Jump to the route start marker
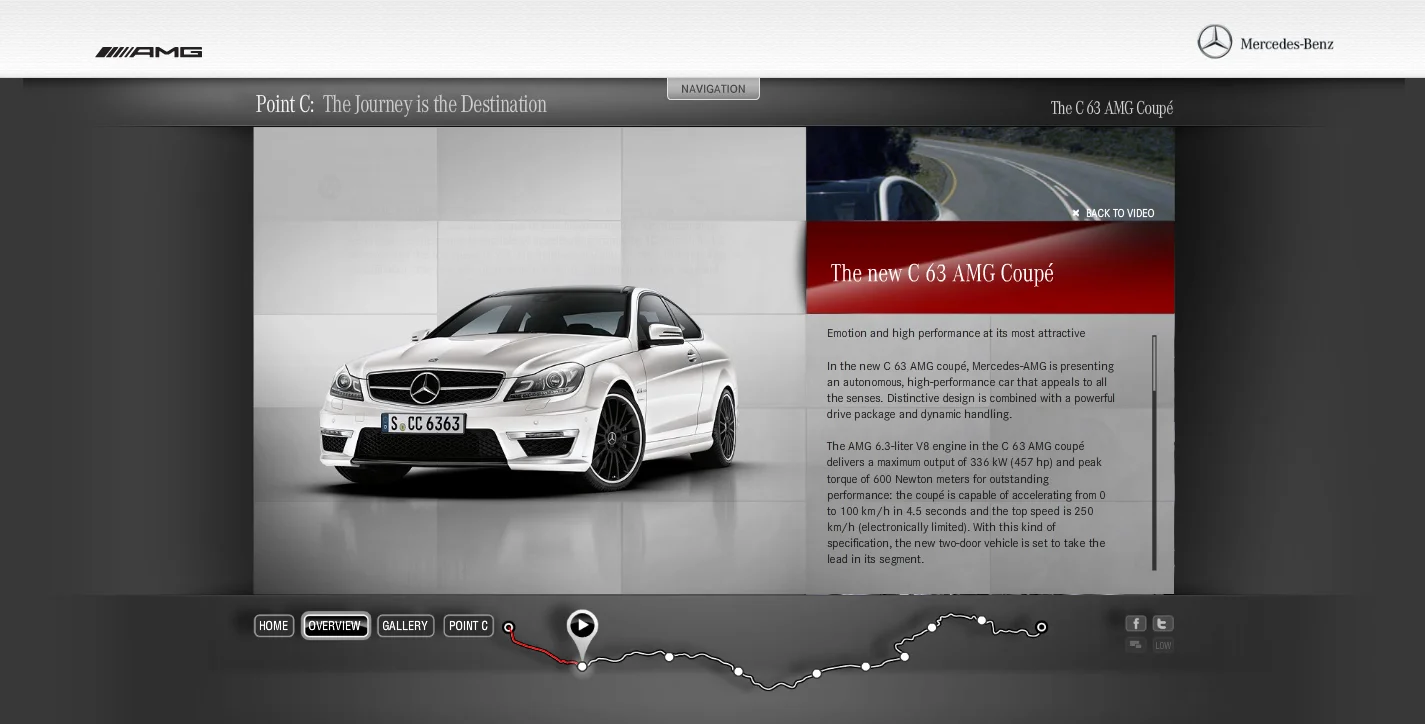The image size is (1425, 724). (x=508, y=628)
